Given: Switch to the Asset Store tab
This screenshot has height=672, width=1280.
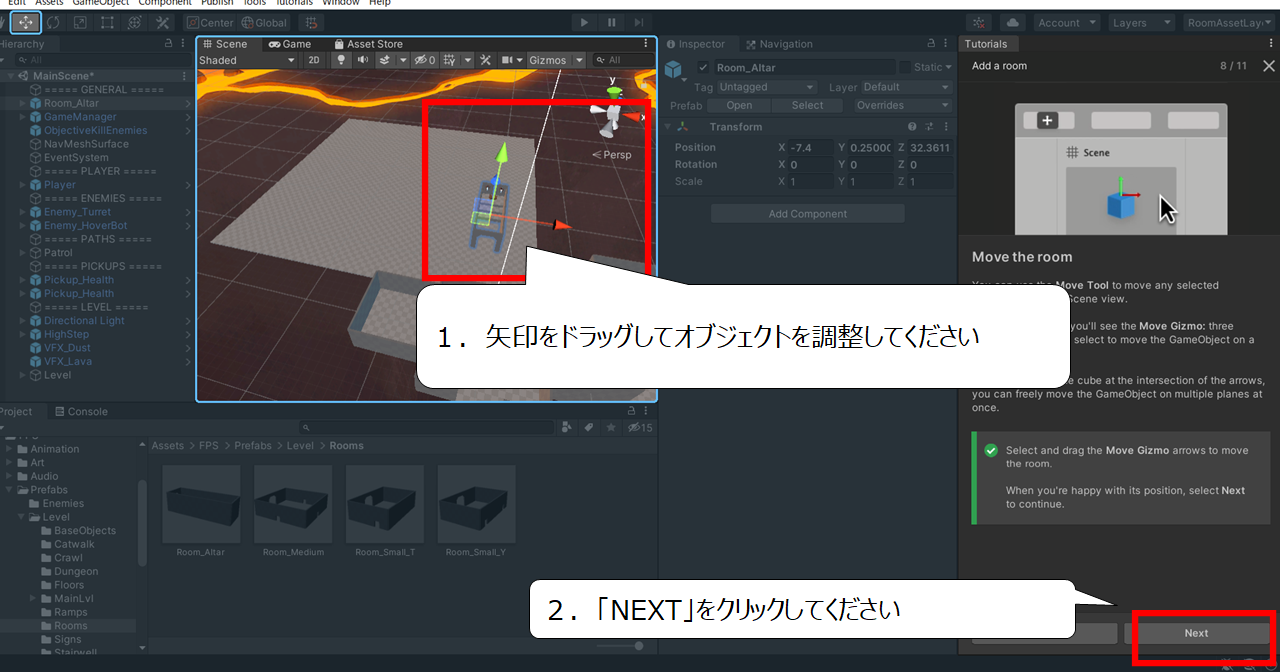Looking at the screenshot, I should click(368, 44).
